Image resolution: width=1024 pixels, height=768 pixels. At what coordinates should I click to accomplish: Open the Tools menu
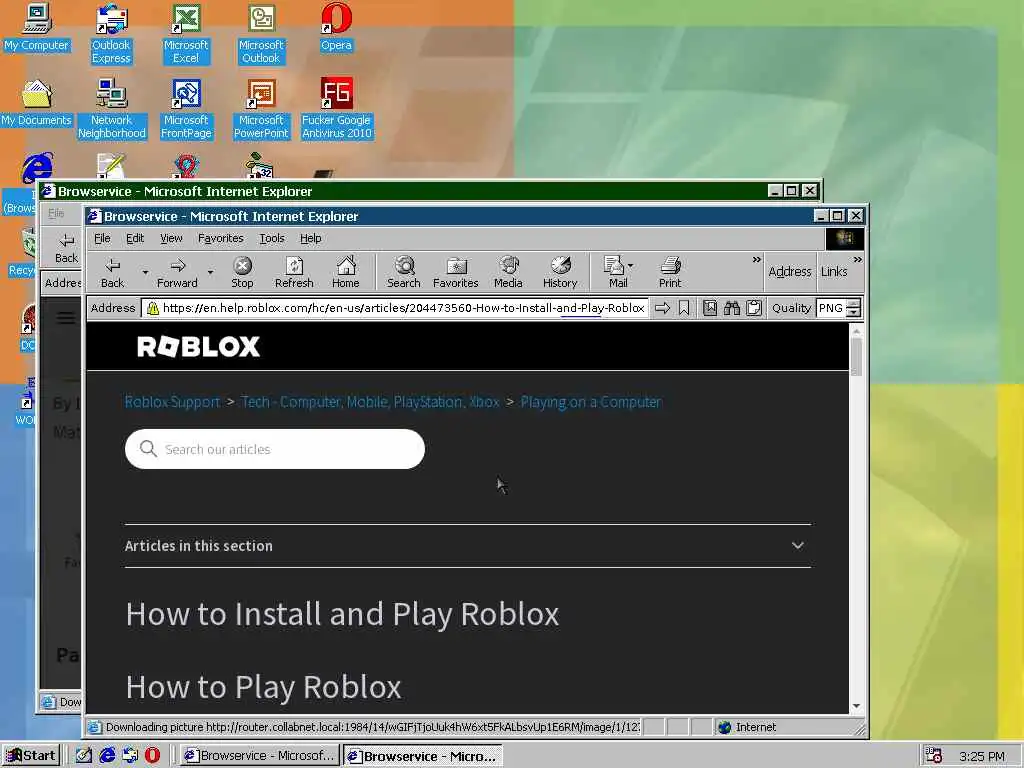tap(272, 238)
